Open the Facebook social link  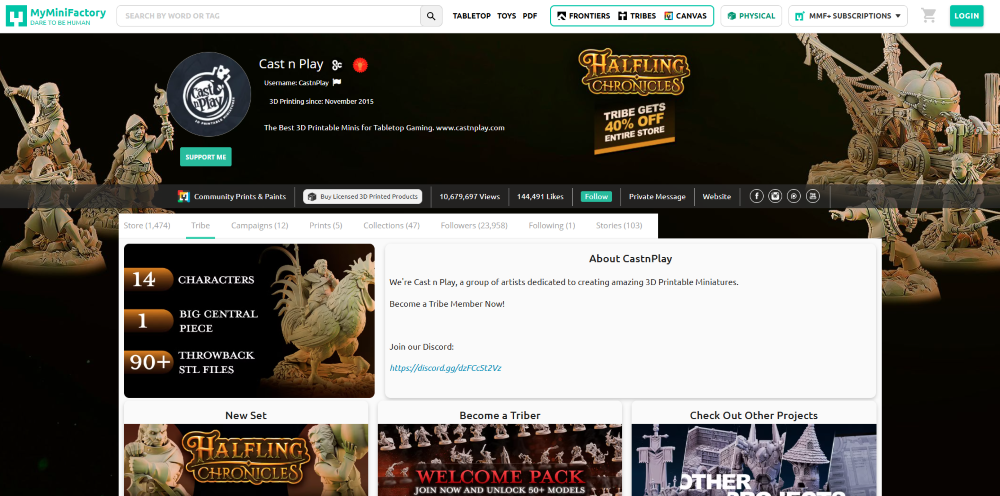pyautogui.click(x=756, y=196)
